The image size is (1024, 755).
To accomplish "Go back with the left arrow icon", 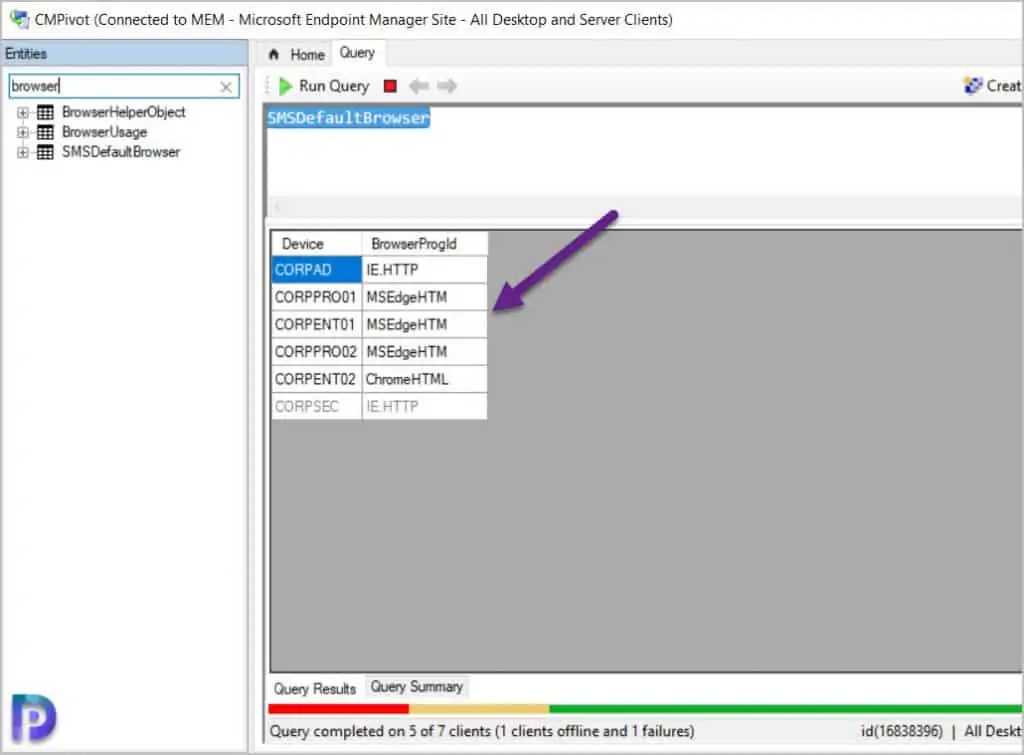I will click(419, 86).
